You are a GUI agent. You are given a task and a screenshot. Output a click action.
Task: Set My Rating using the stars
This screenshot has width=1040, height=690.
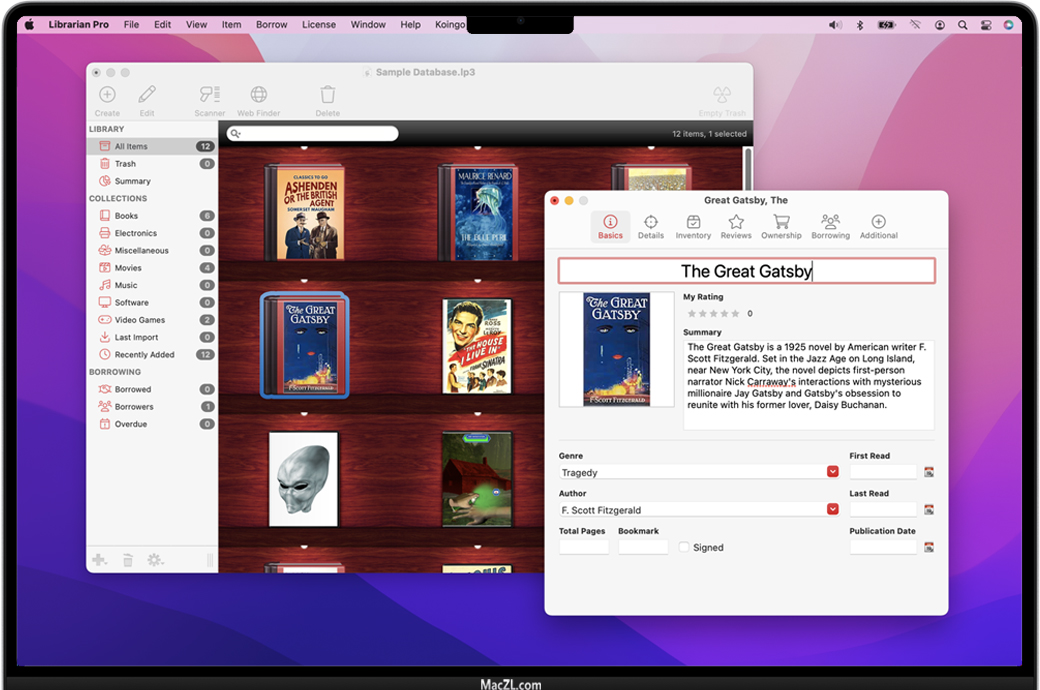click(714, 314)
